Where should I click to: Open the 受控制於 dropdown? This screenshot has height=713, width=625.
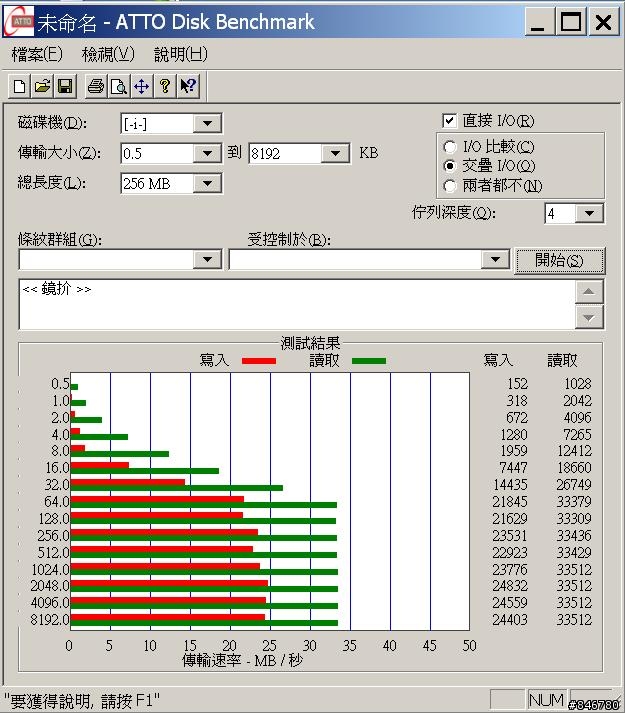[x=495, y=260]
